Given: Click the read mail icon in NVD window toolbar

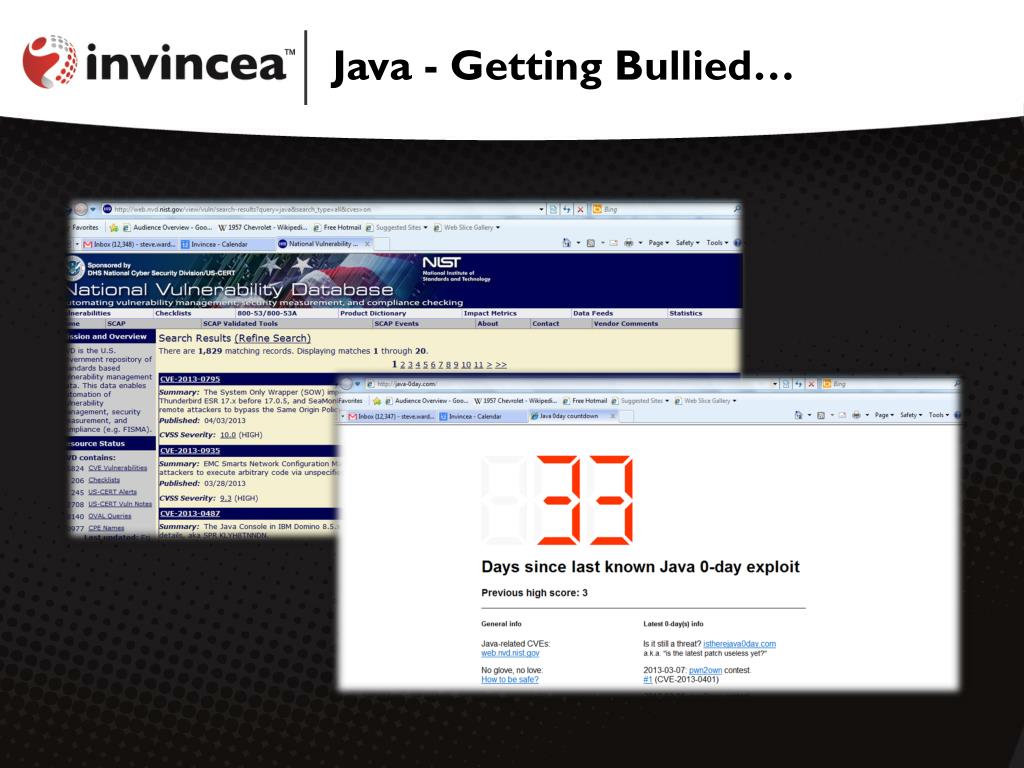Looking at the screenshot, I should pos(613,243).
